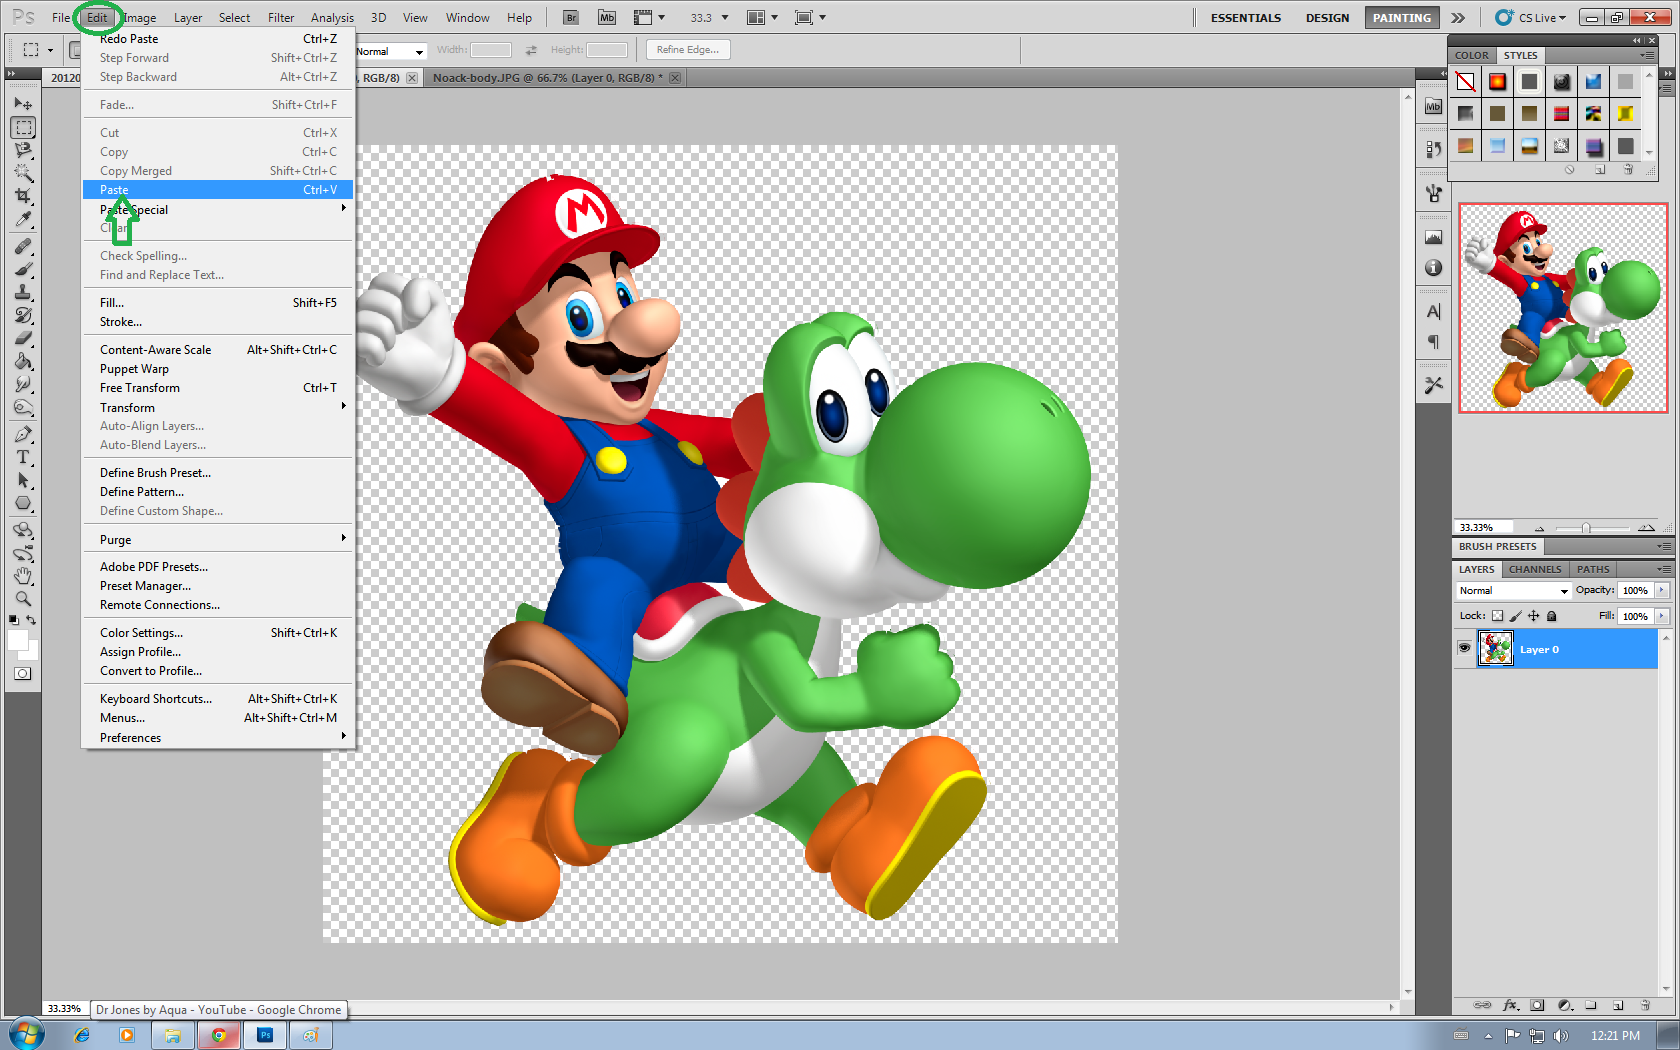
Task: Toggle lock image pixels
Action: 1515,616
